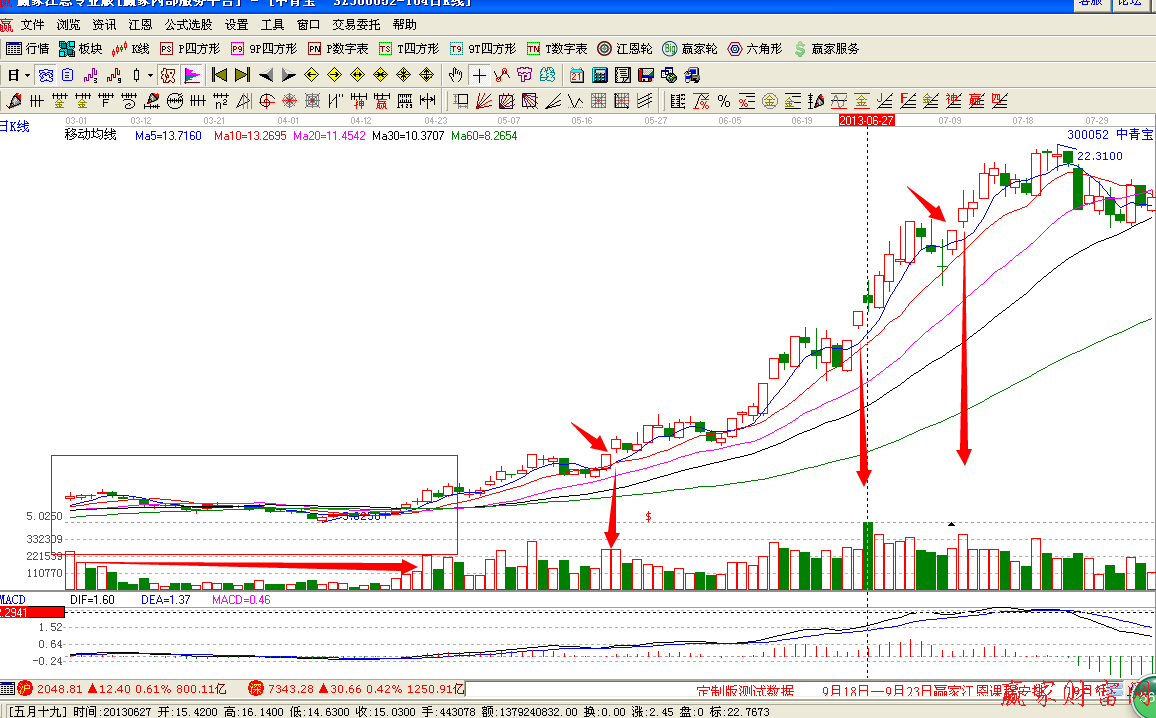Expand the candlestick style dropdown arrow

[x=151, y=75]
